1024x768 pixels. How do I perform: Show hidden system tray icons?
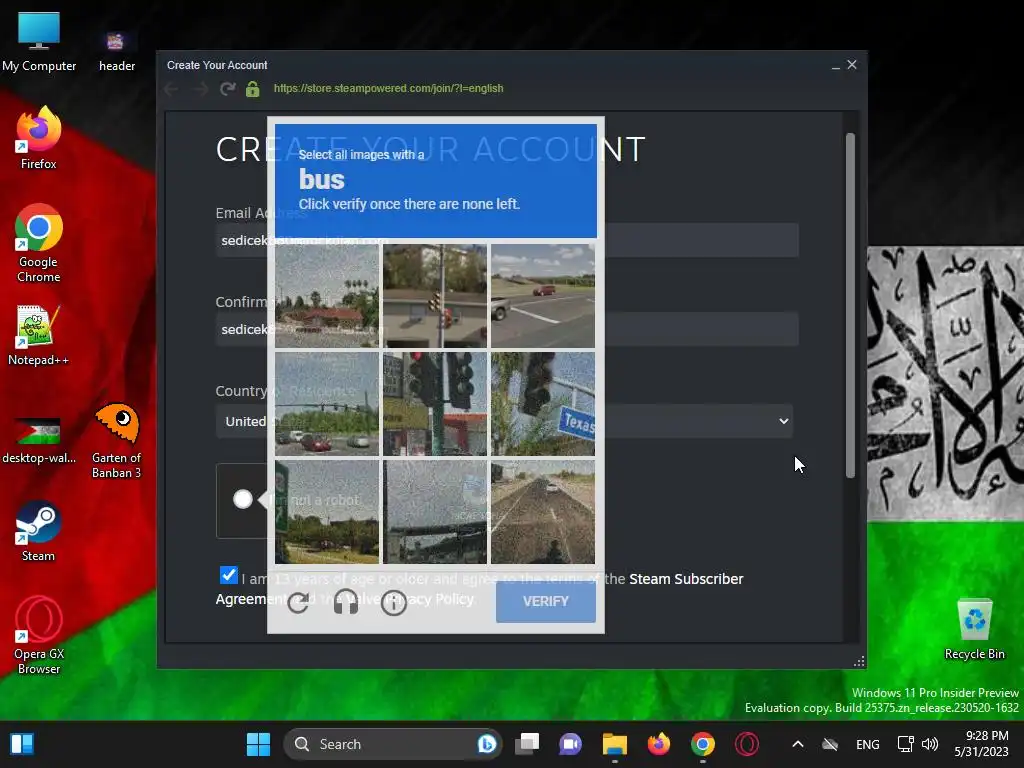tap(797, 744)
